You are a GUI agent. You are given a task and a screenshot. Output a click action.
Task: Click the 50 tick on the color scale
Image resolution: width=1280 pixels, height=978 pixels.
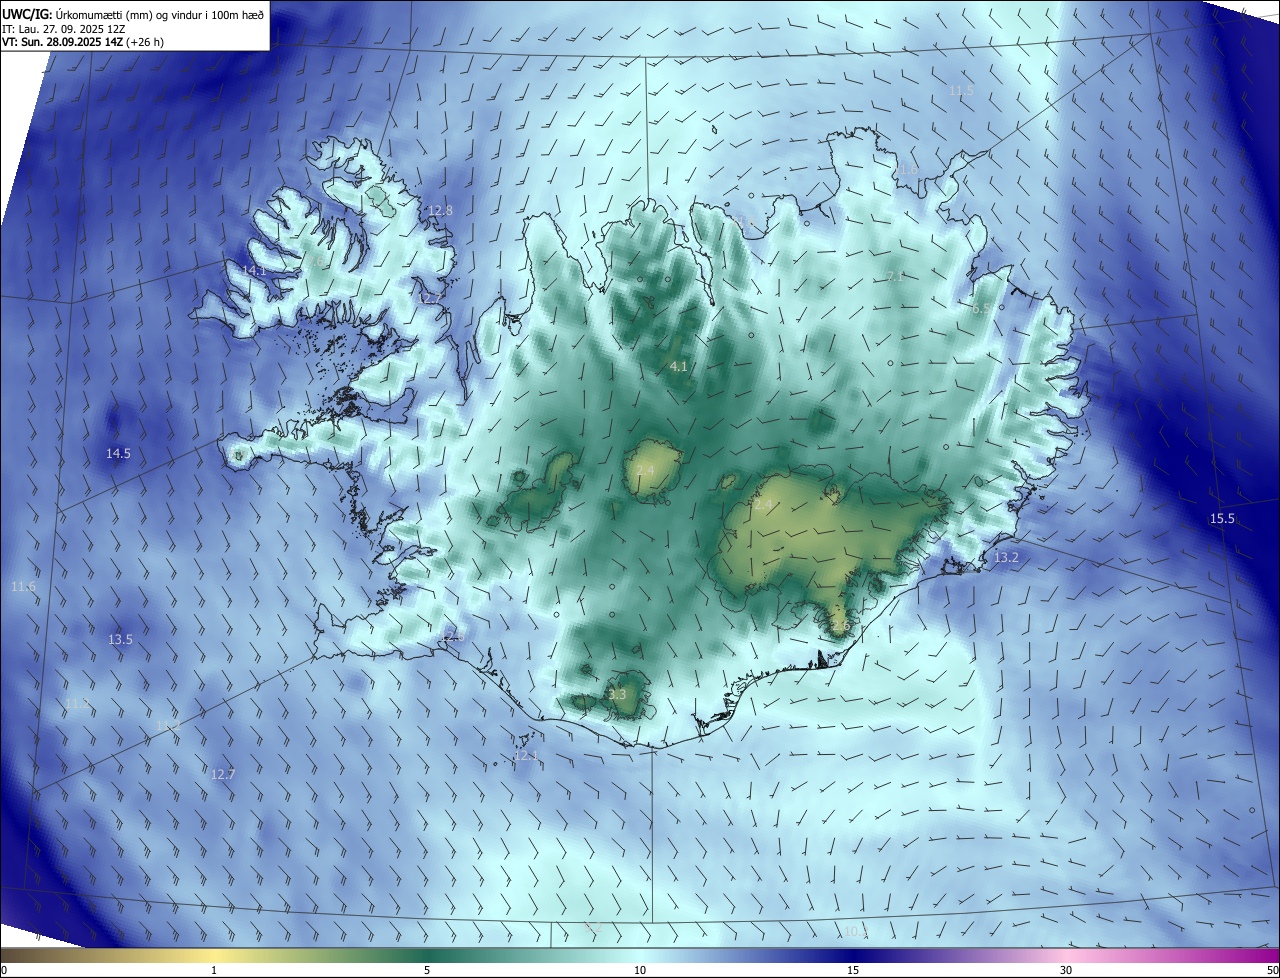tap(1272, 970)
